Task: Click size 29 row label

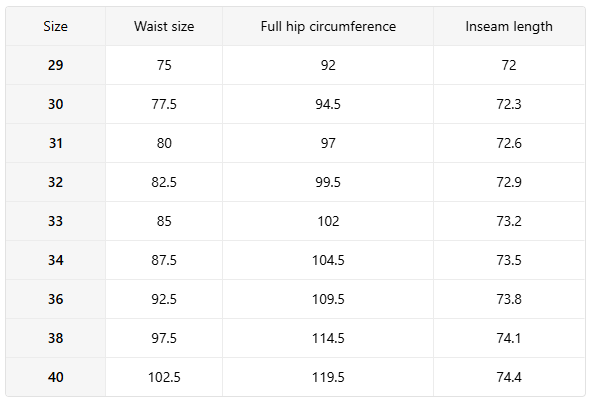Action: click(56, 65)
